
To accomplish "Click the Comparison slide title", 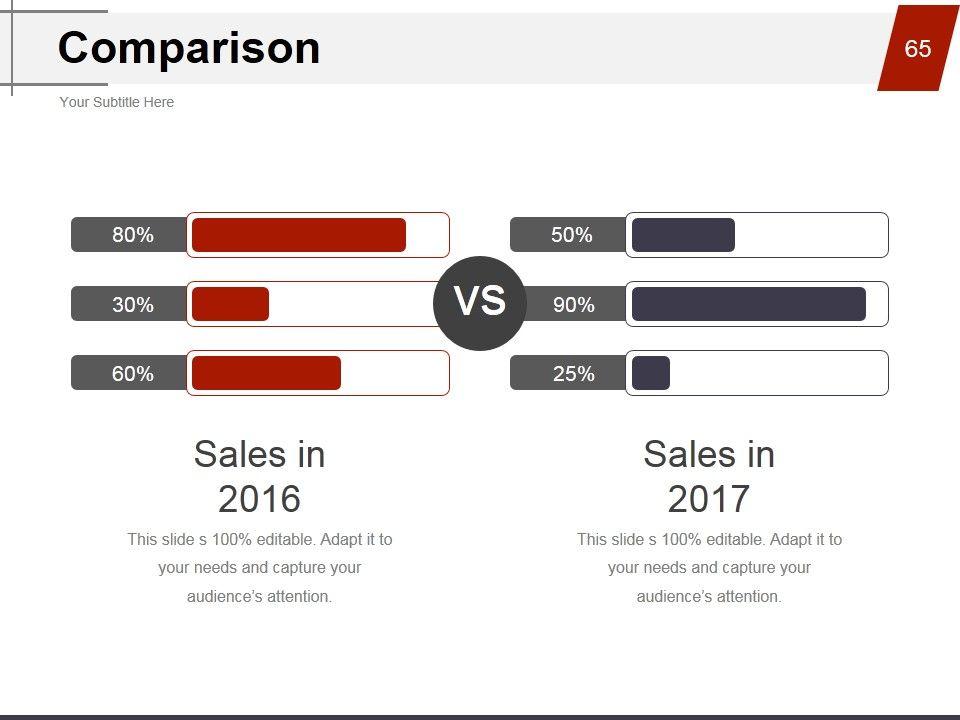I will tap(189, 48).
